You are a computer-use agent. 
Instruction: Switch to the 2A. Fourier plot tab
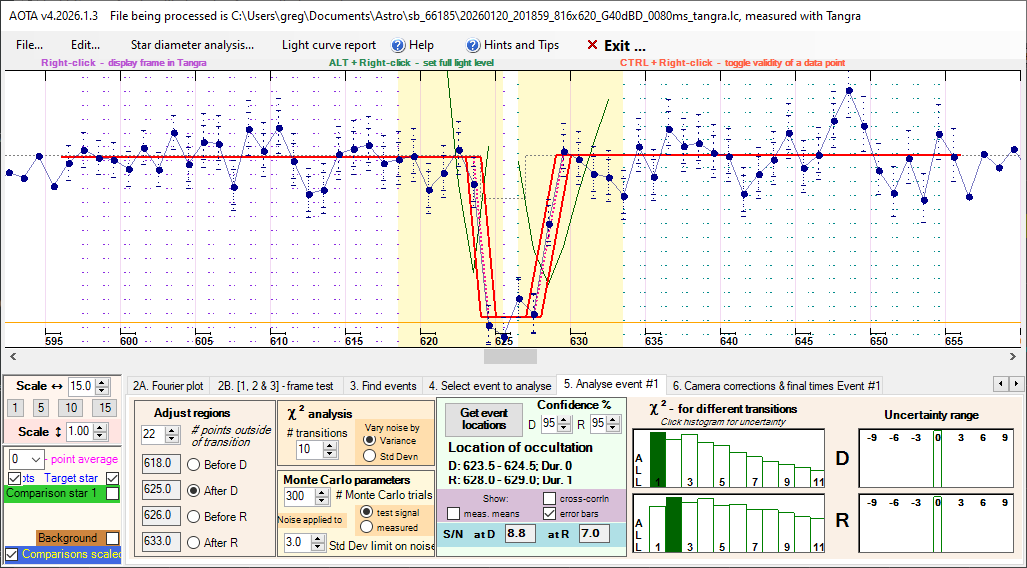(167, 385)
